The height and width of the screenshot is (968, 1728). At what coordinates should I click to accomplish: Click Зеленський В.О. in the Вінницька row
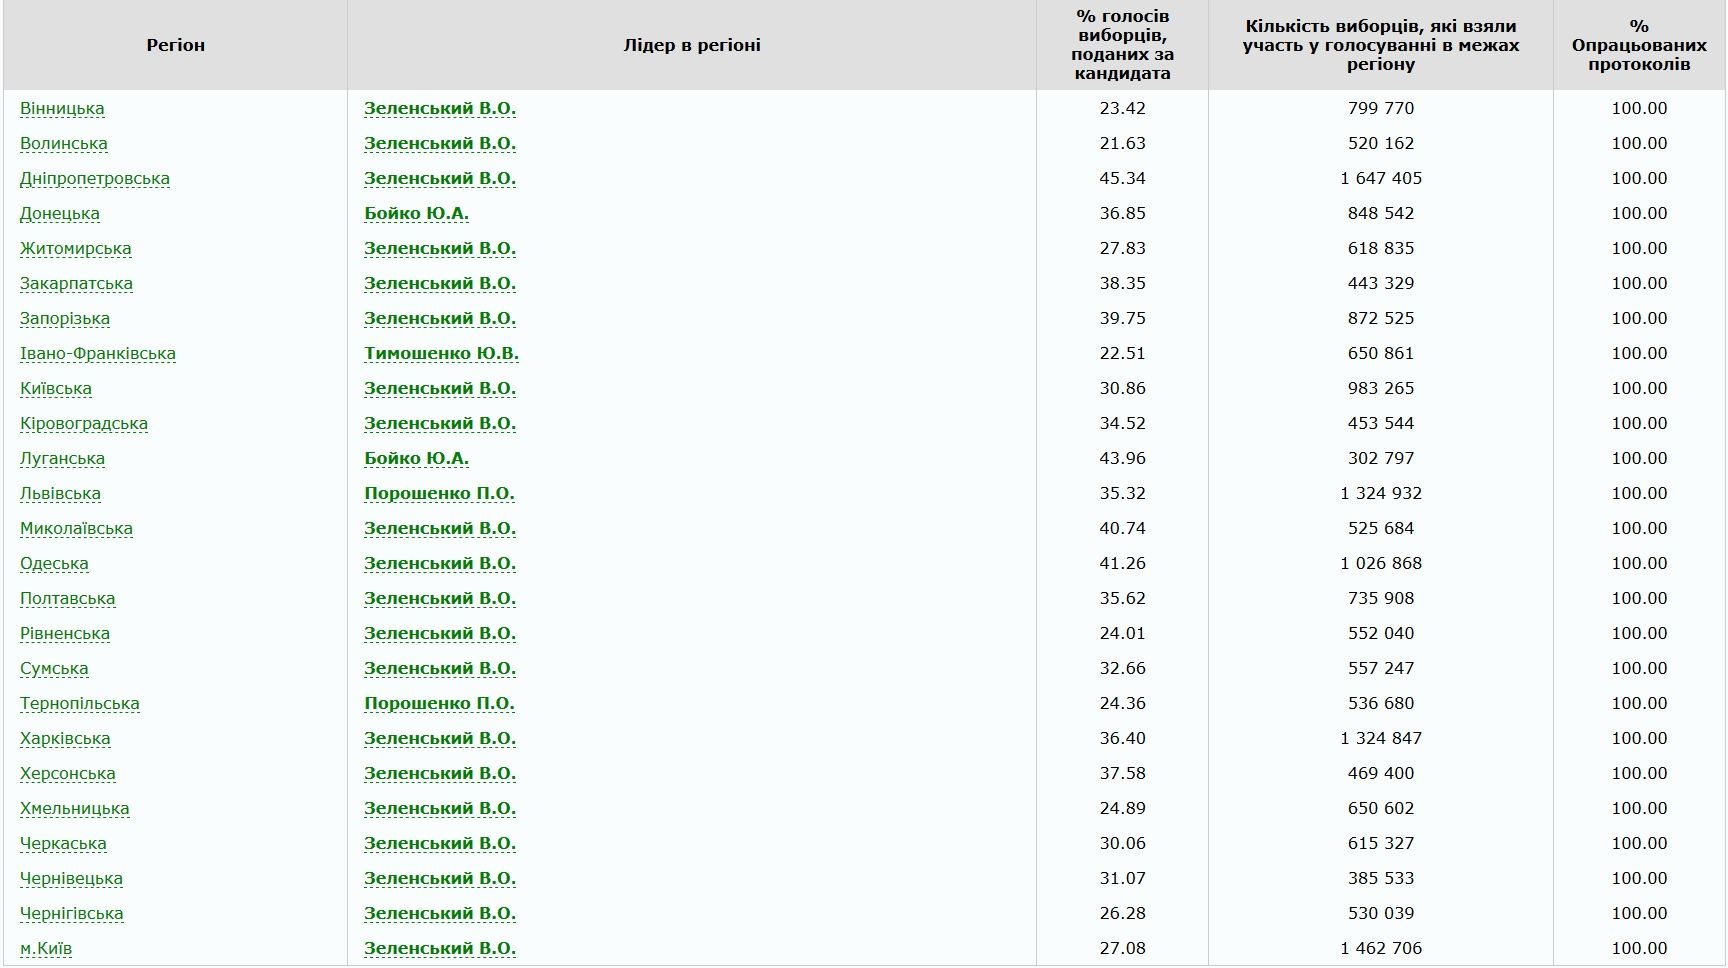pyautogui.click(x=440, y=108)
